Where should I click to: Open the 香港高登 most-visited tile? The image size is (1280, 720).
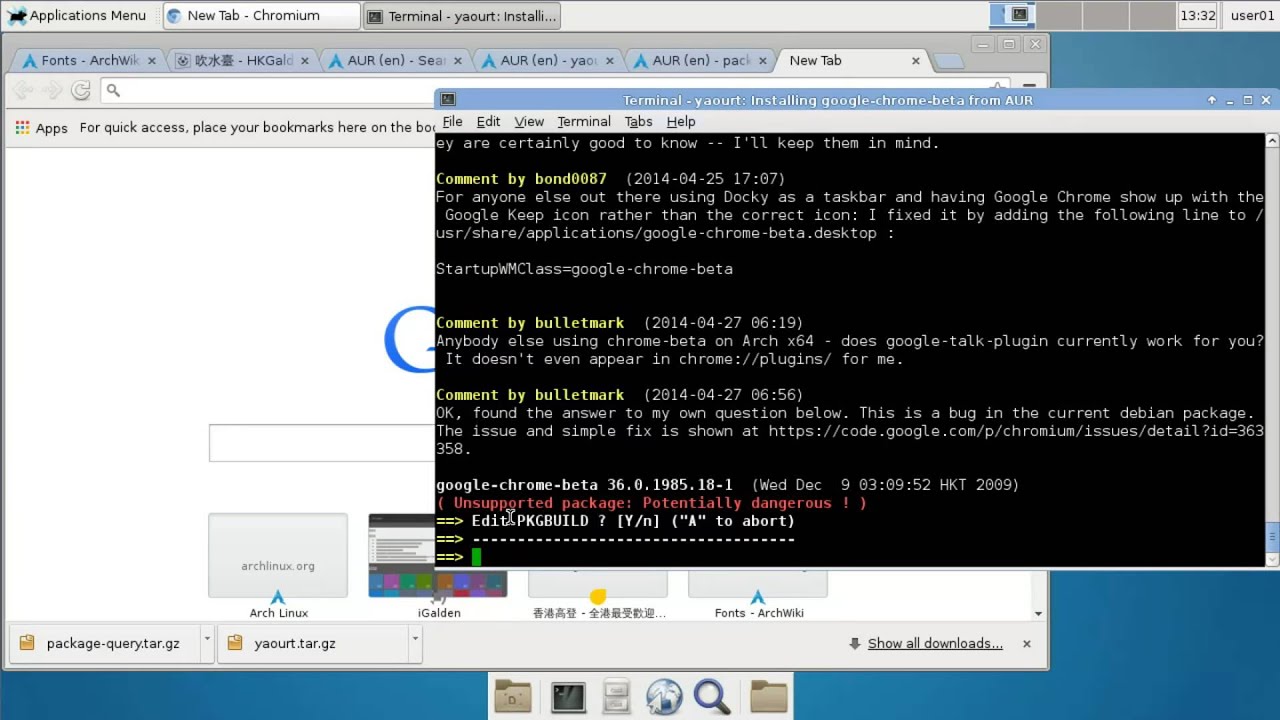pos(598,595)
